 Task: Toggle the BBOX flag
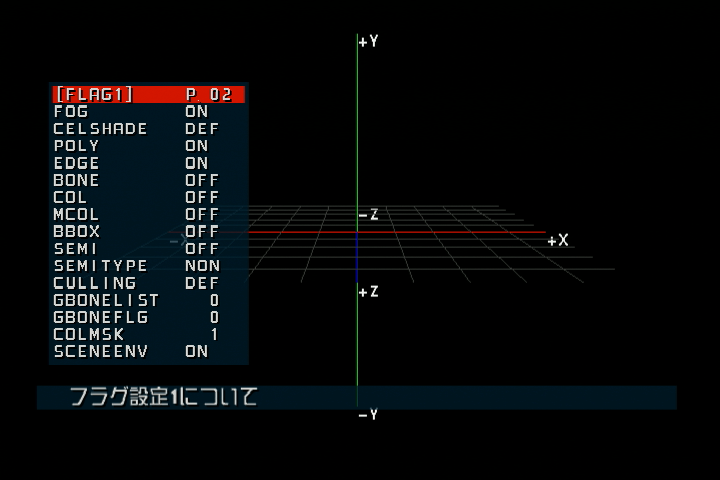point(149,232)
